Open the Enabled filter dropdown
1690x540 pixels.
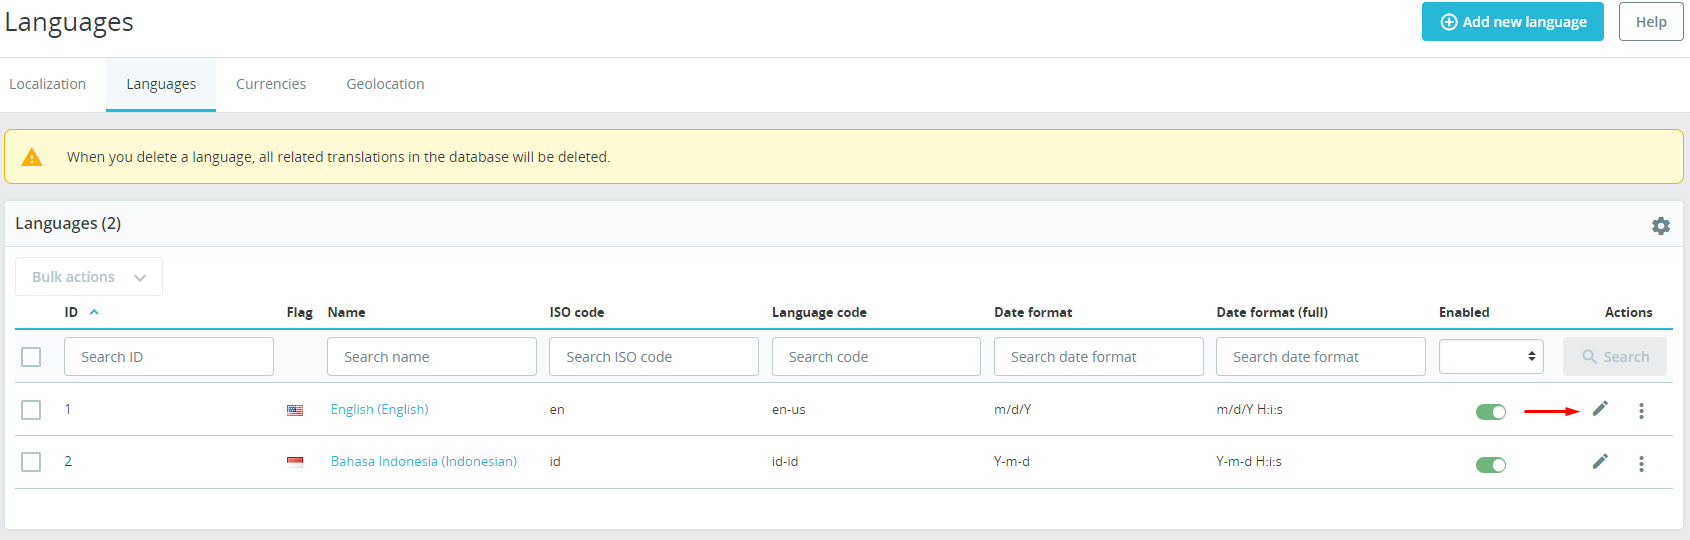click(x=1490, y=357)
